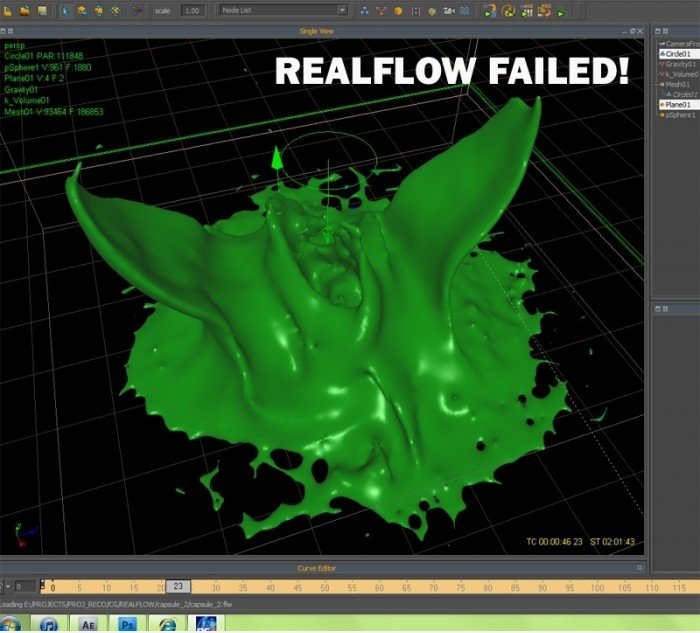Activate the Move transform tool
Image resolution: width=700 pixels, height=633 pixels.
tap(82, 11)
